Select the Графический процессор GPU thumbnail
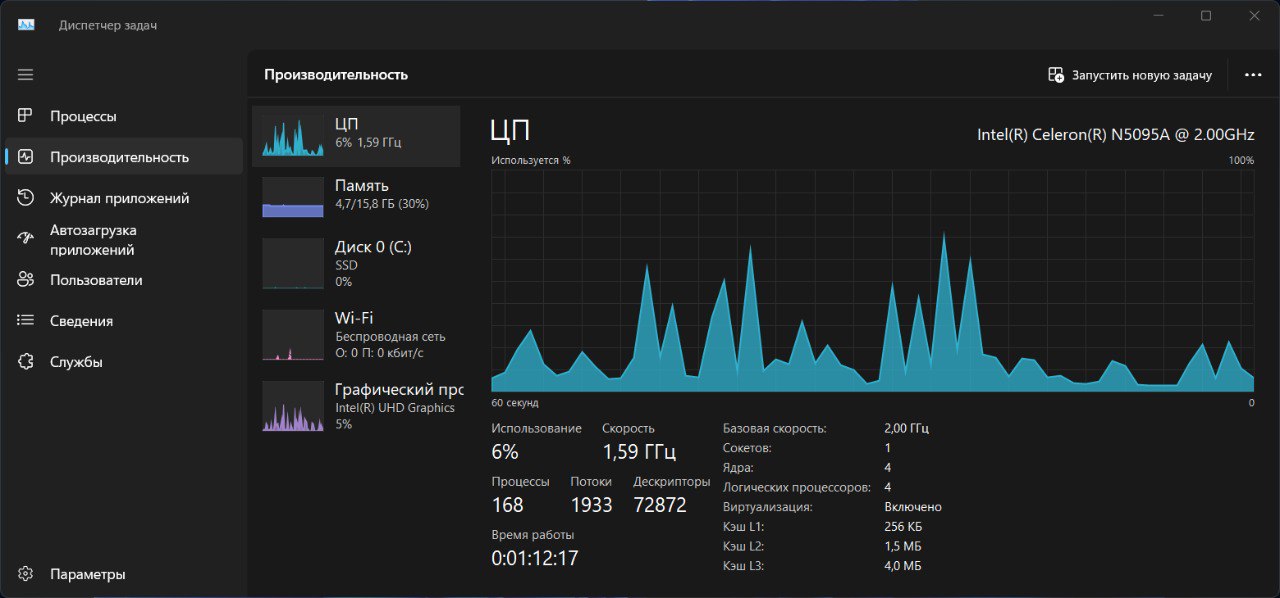The width and height of the screenshot is (1280, 598). 293,406
